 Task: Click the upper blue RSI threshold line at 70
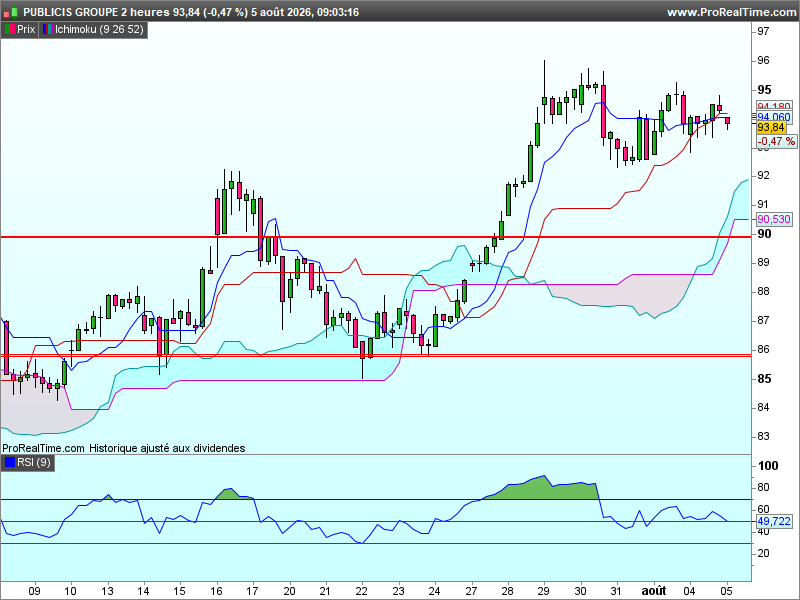coord(376,499)
